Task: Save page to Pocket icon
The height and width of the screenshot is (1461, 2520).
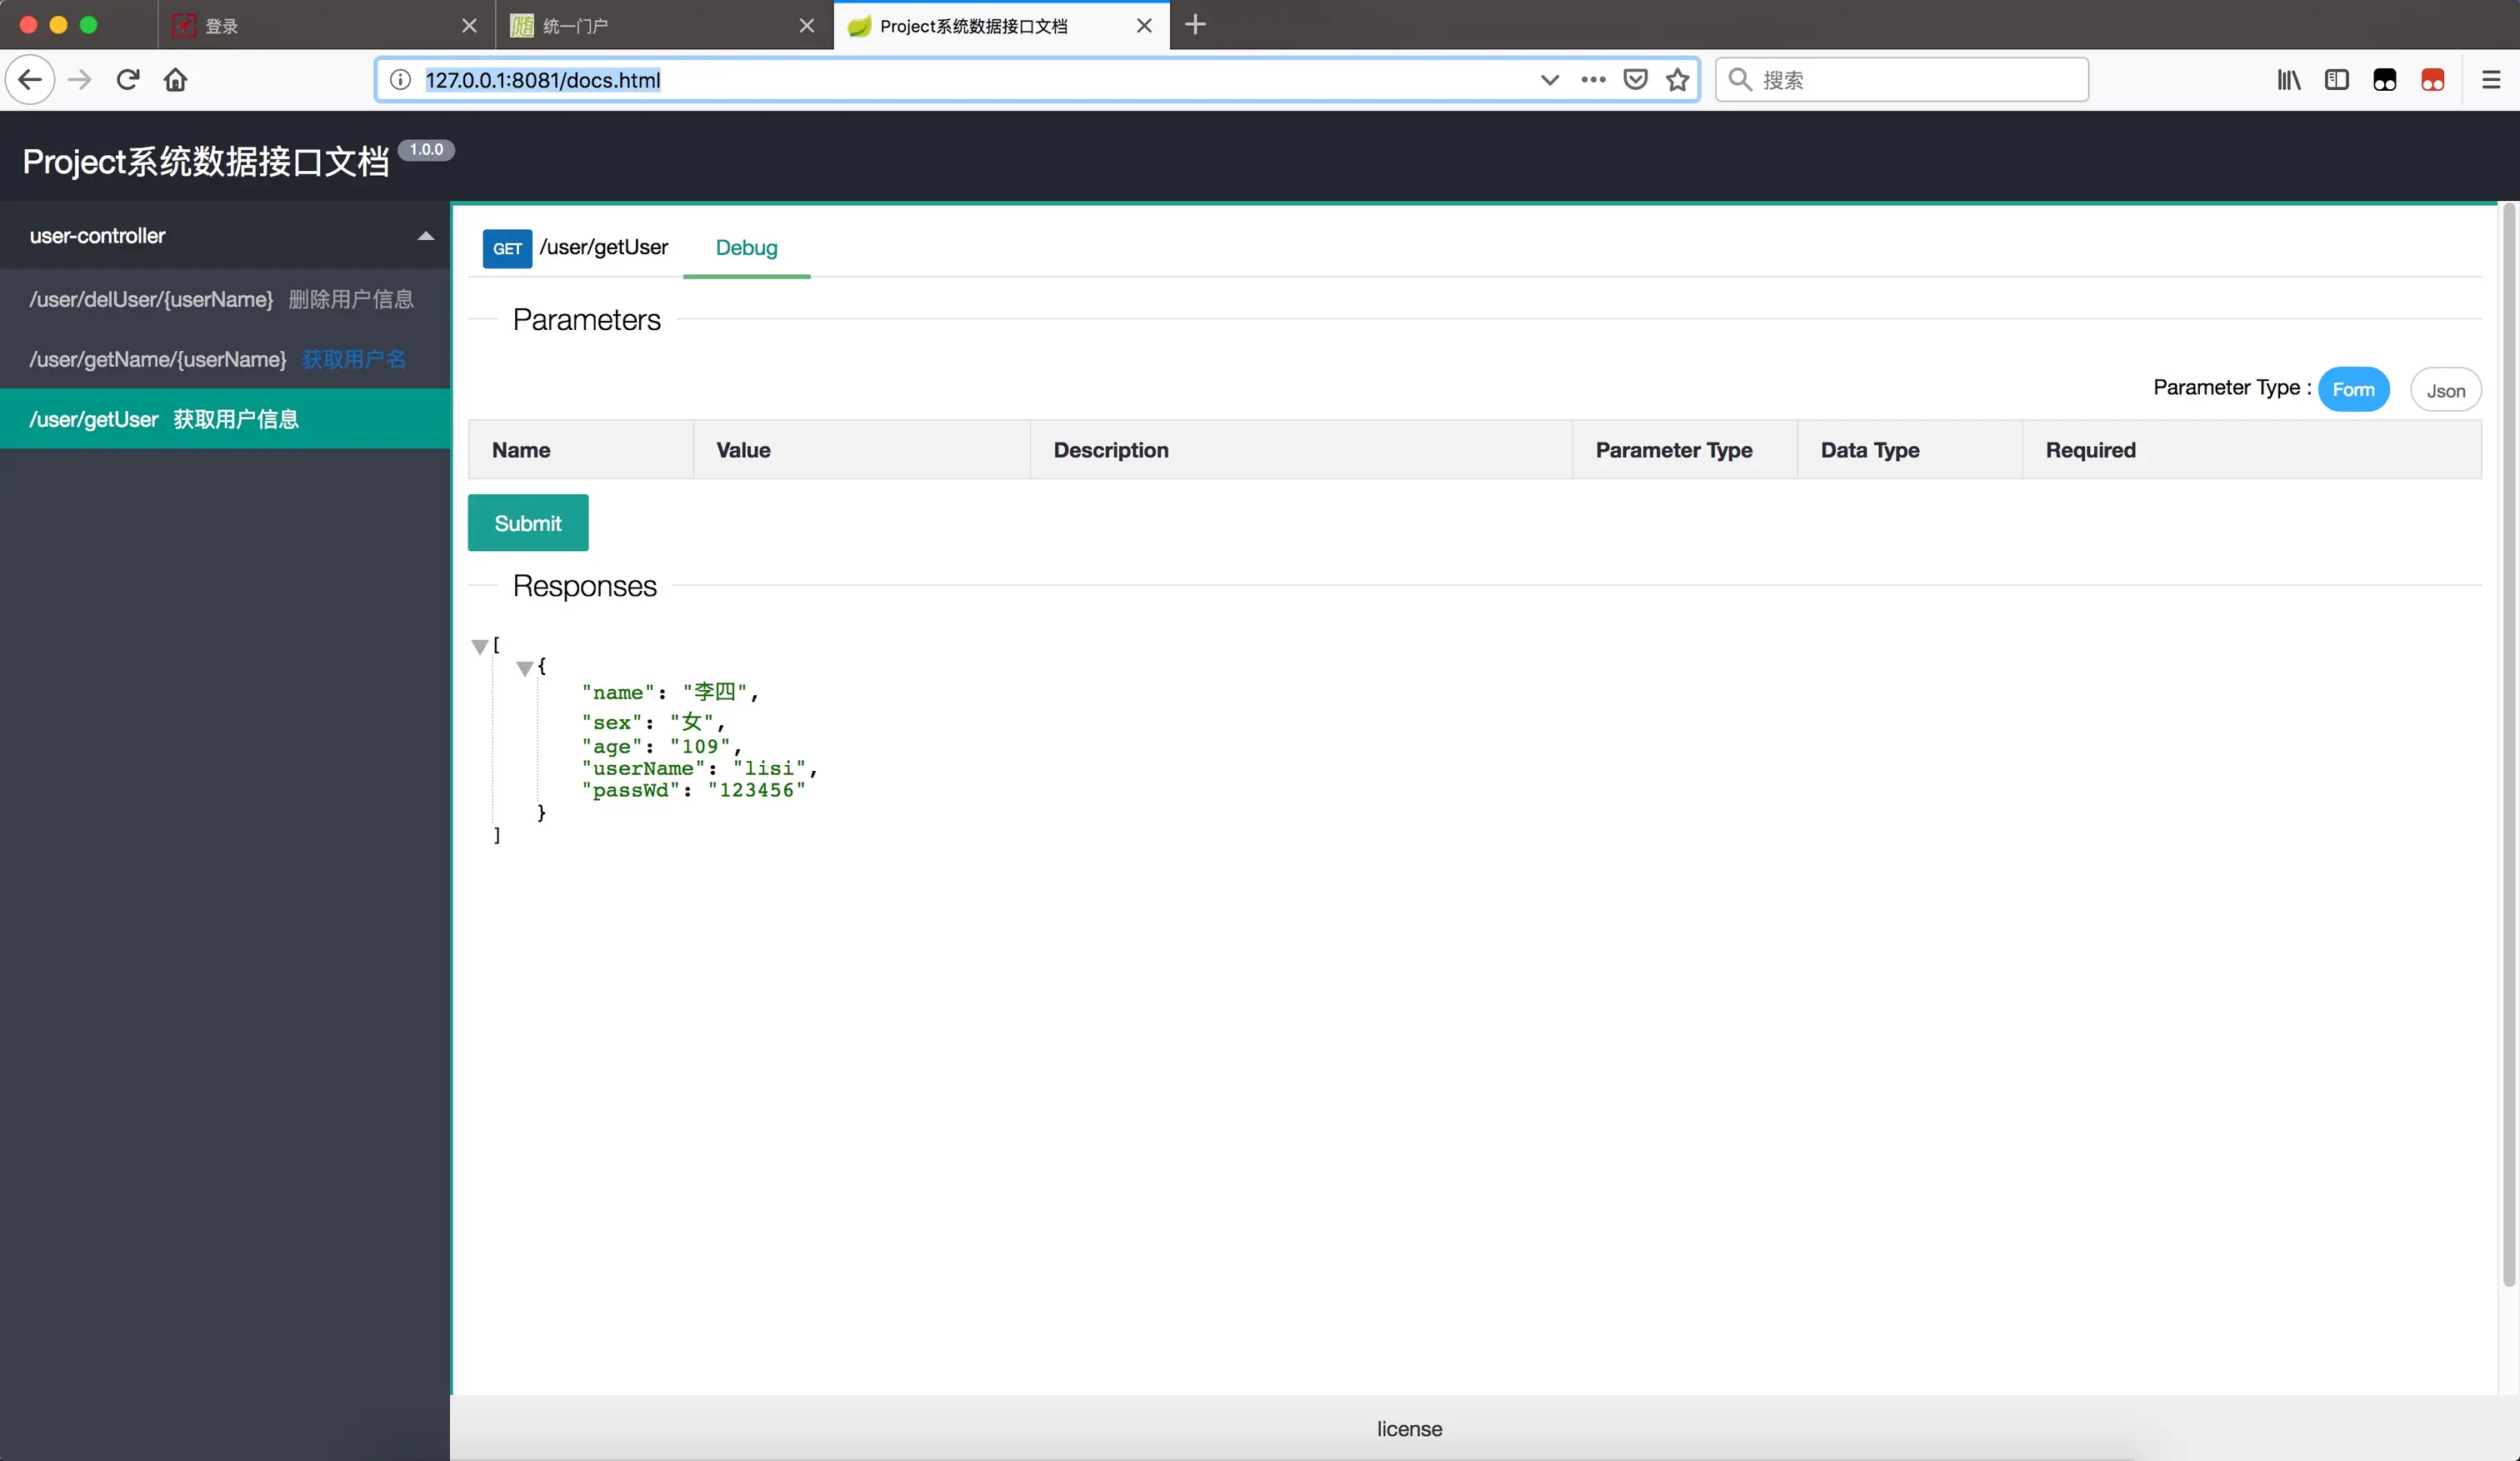Action: click(1635, 80)
